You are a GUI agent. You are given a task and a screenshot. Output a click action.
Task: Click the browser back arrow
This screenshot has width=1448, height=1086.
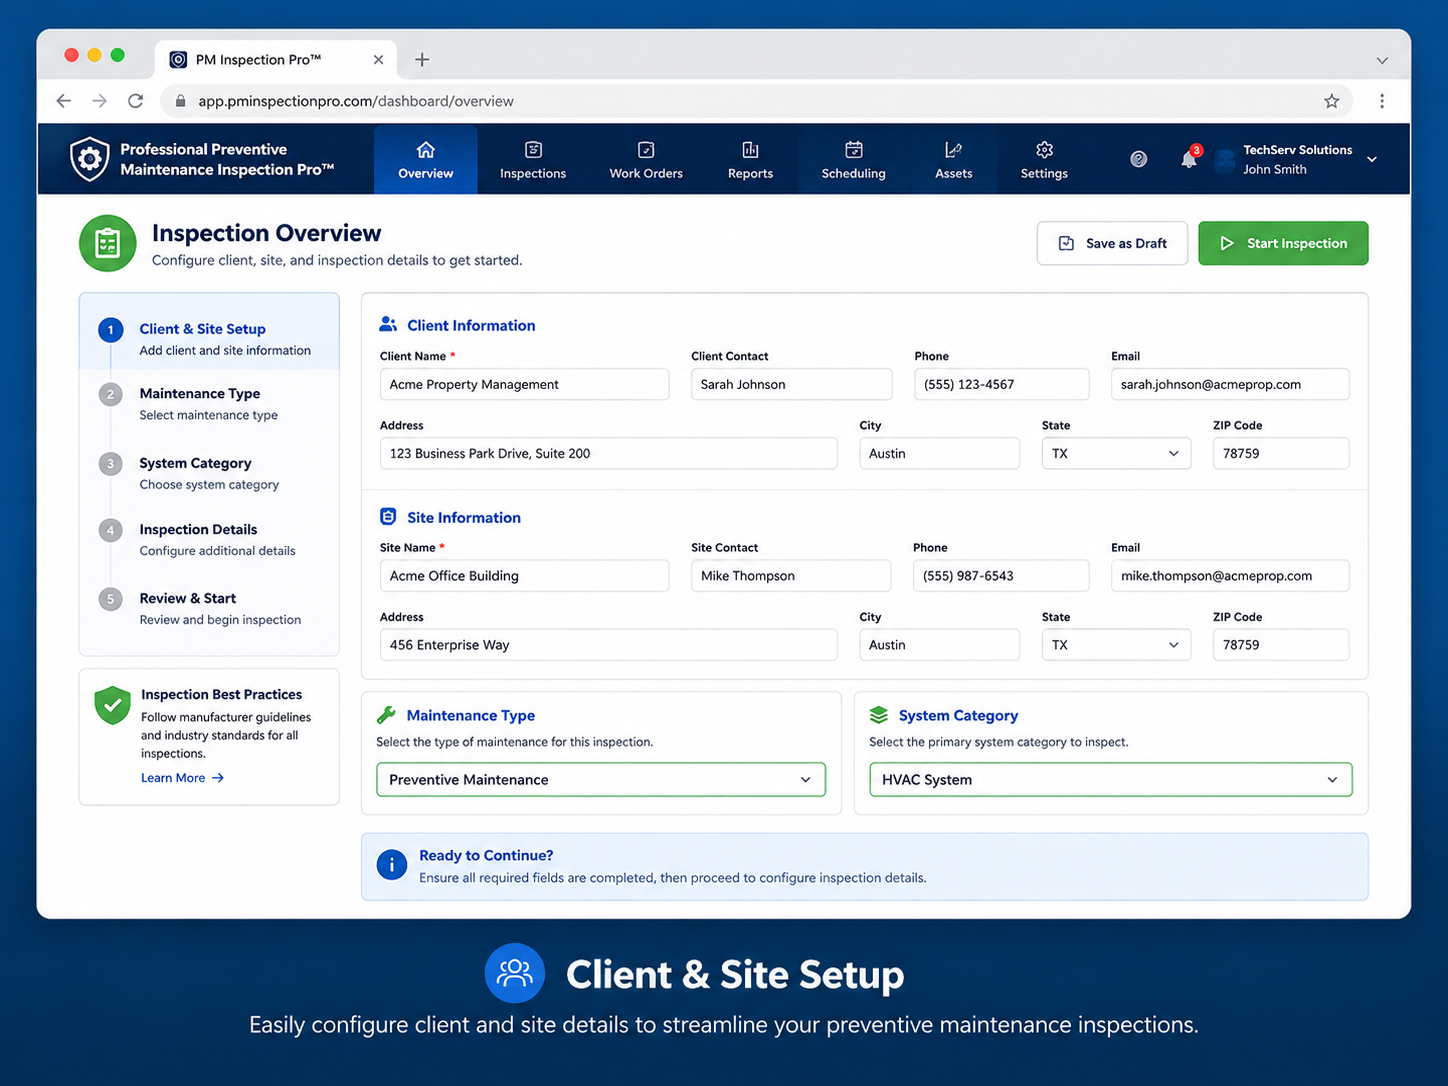click(x=64, y=101)
